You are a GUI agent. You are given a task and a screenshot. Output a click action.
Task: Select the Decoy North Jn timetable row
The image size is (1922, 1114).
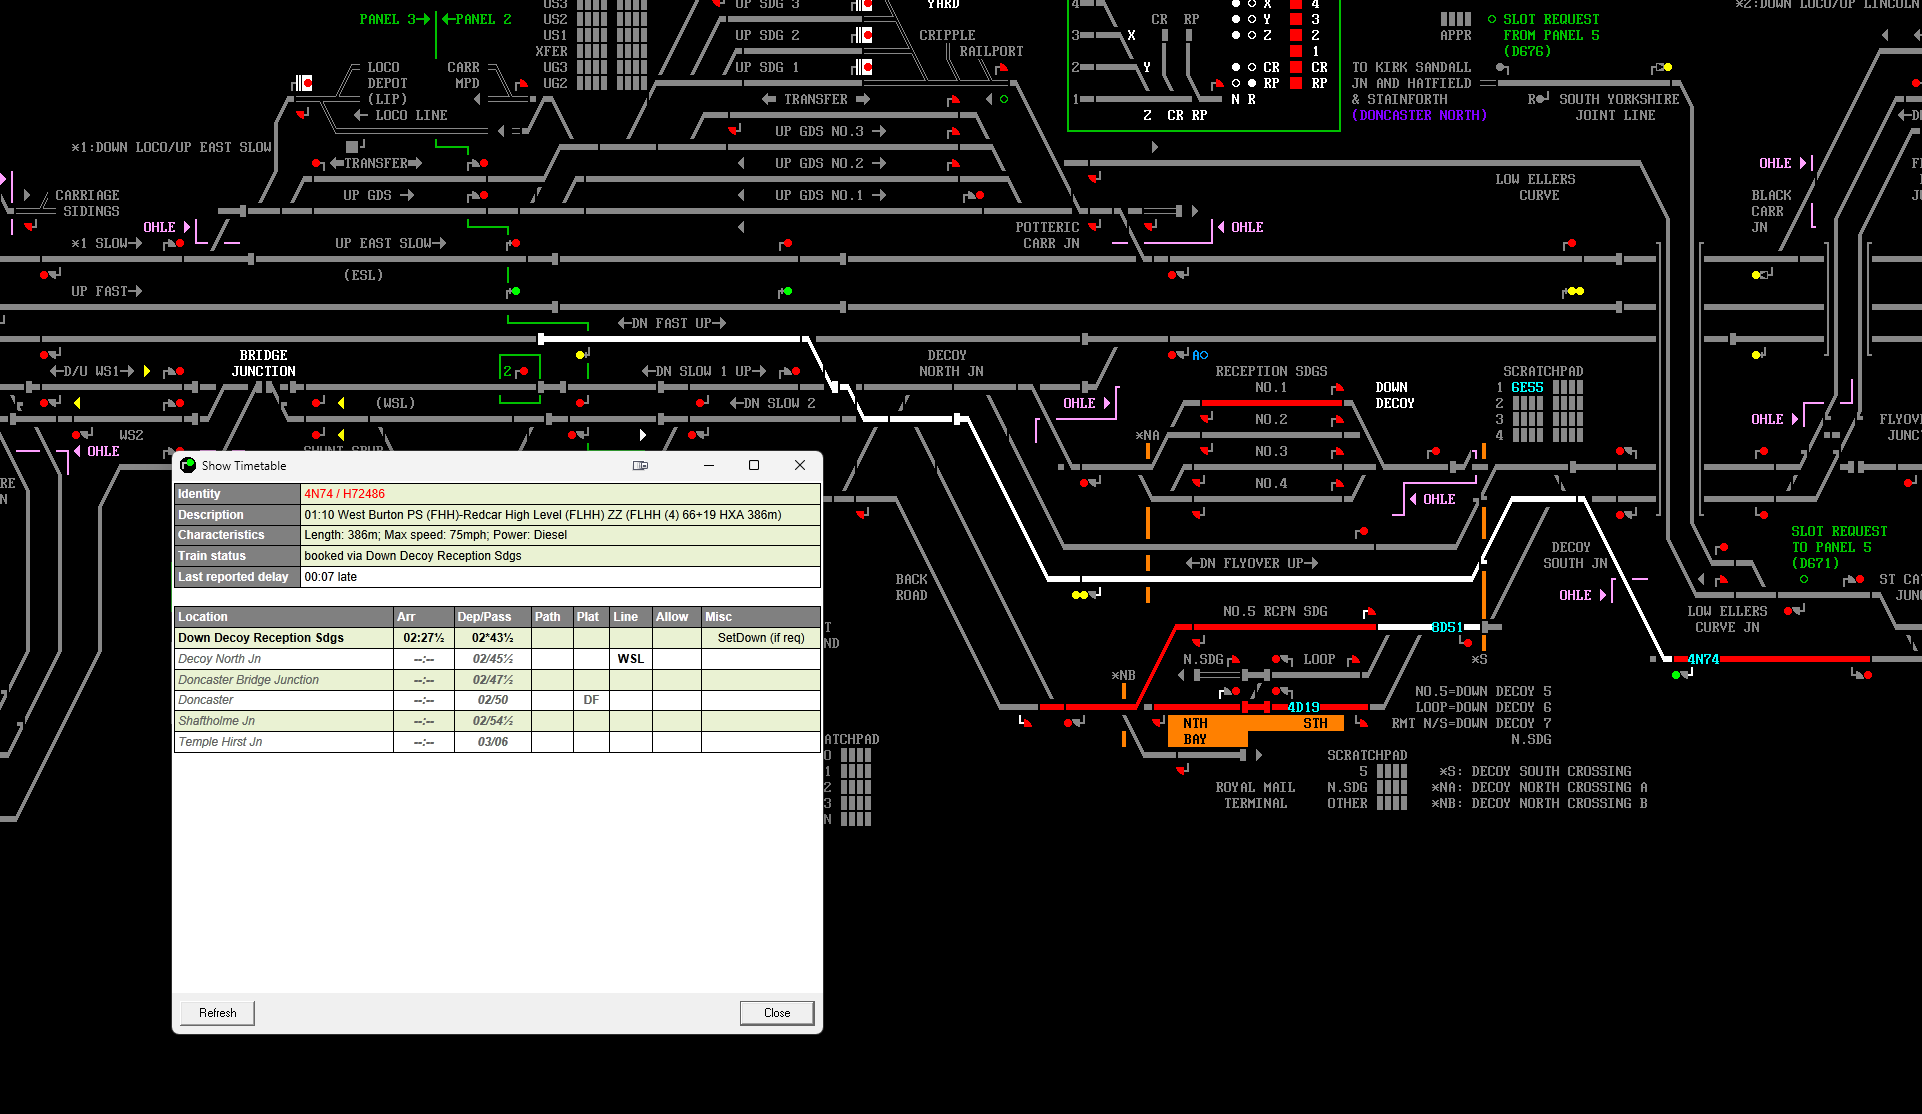[x=497, y=659]
